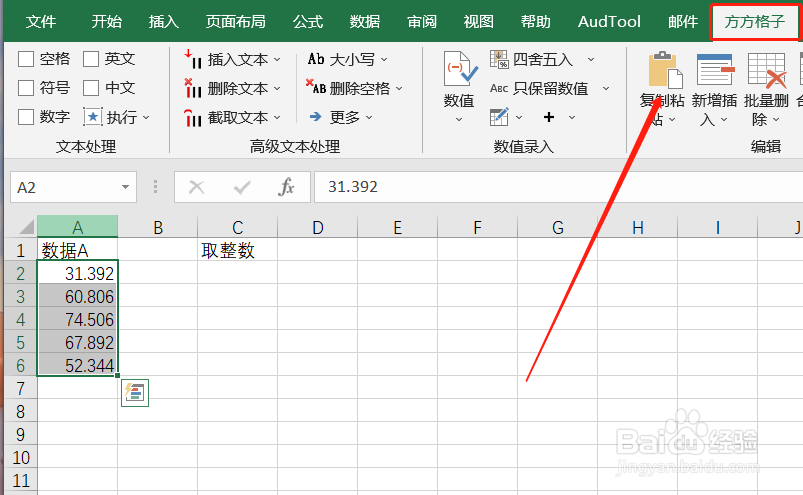
Task: Expand the 执行 dropdown arrow
Action: 146,118
